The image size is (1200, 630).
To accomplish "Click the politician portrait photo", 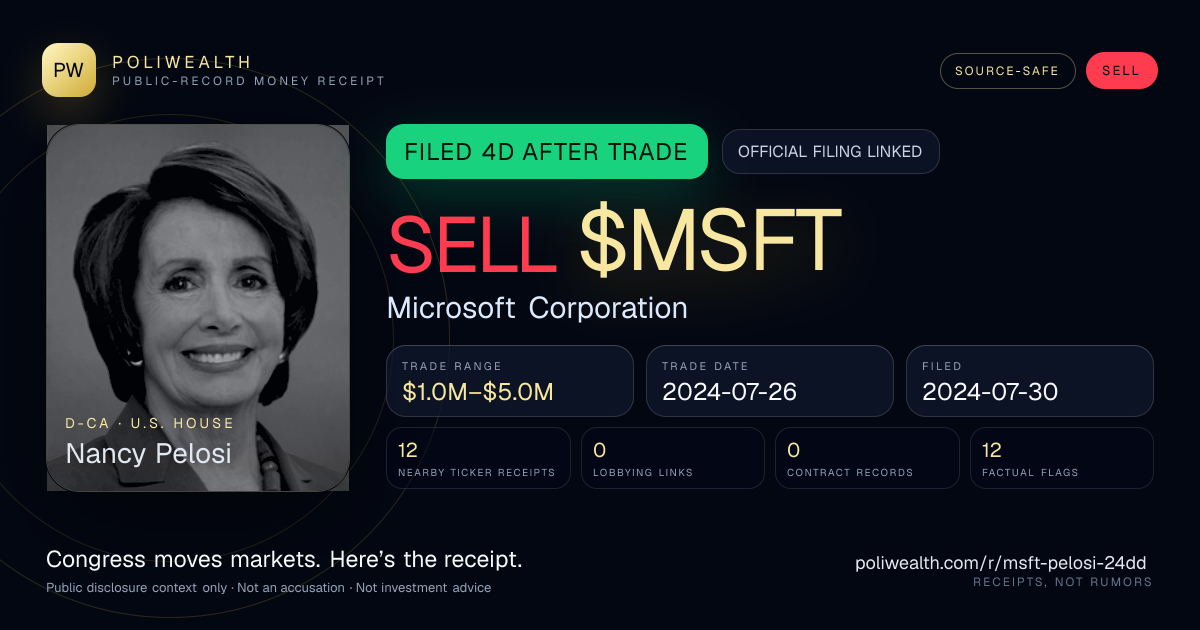I will (198, 308).
